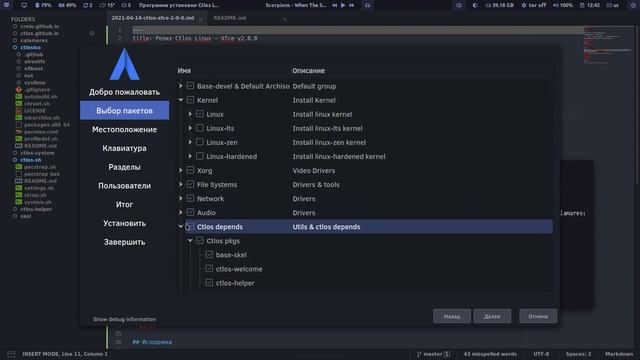This screenshot has width=640, height=360.
Task: Open the calamares folder in sidebar
Action: [x=34, y=40]
